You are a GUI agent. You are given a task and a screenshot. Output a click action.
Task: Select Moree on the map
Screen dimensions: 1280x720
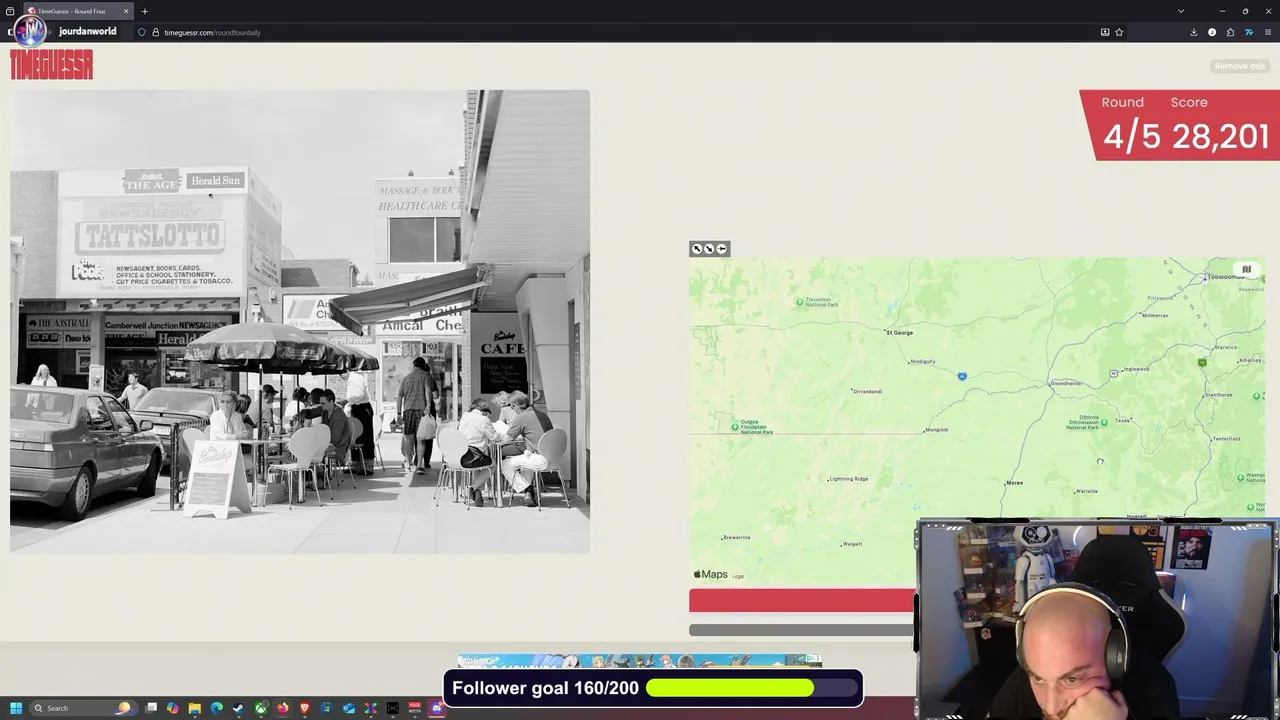point(1014,483)
